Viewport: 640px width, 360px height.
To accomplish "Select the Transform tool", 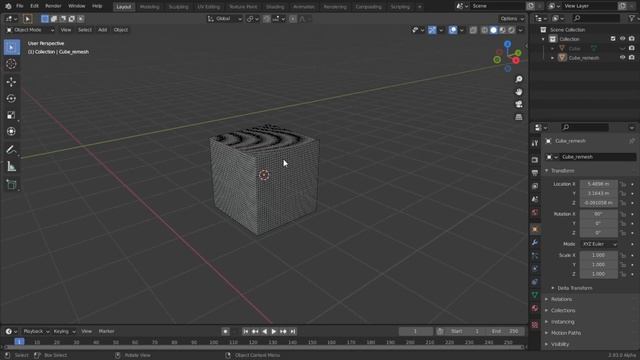I will (11, 131).
